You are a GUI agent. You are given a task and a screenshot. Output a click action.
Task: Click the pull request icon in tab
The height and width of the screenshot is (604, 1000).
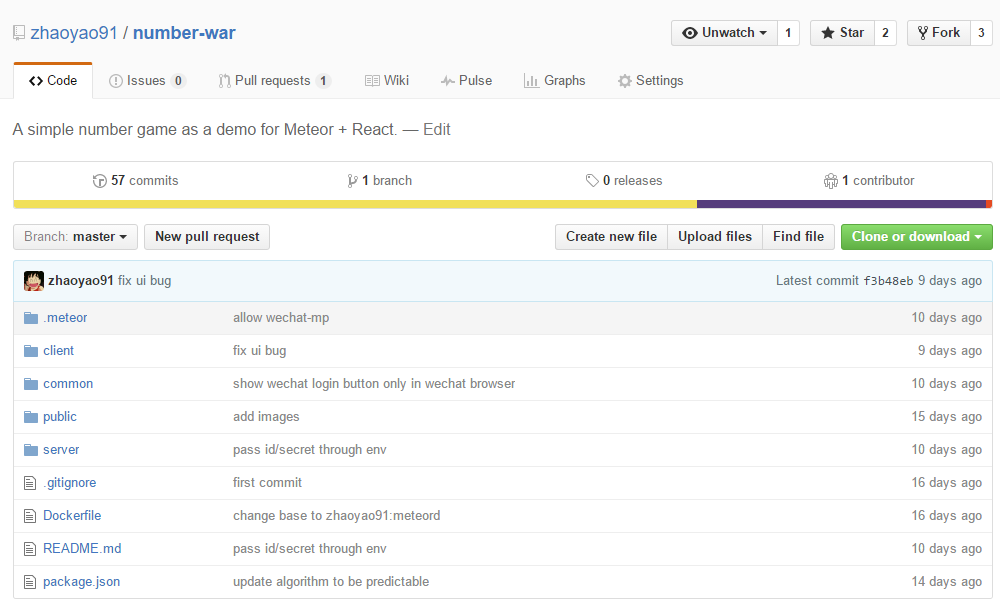(x=224, y=81)
